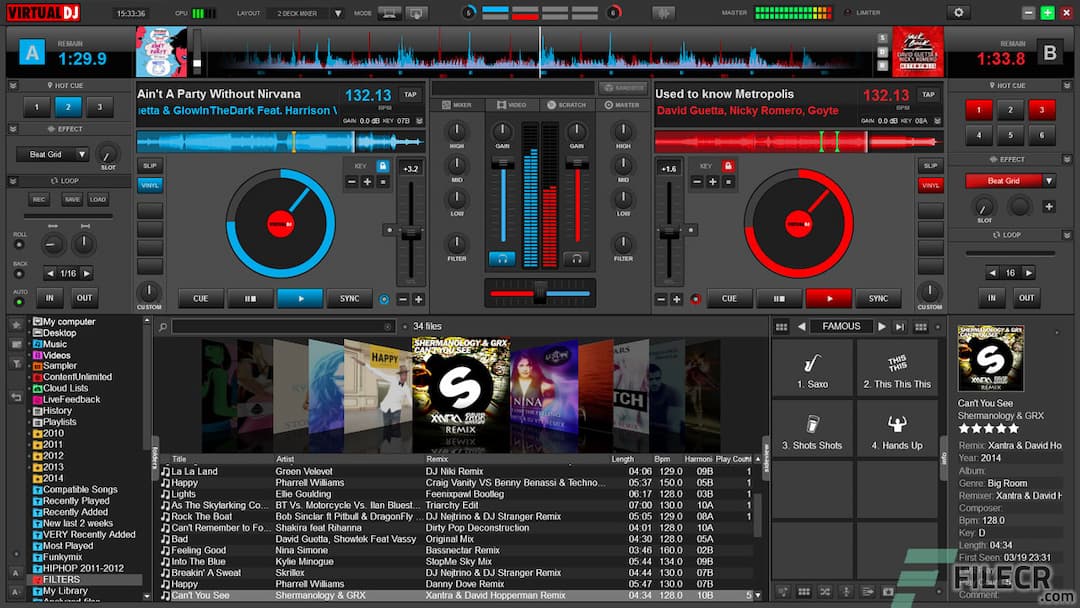Image resolution: width=1080 pixels, height=608 pixels.
Task: Click the headphone pre-listen icon on left channel
Action: [x=502, y=259]
